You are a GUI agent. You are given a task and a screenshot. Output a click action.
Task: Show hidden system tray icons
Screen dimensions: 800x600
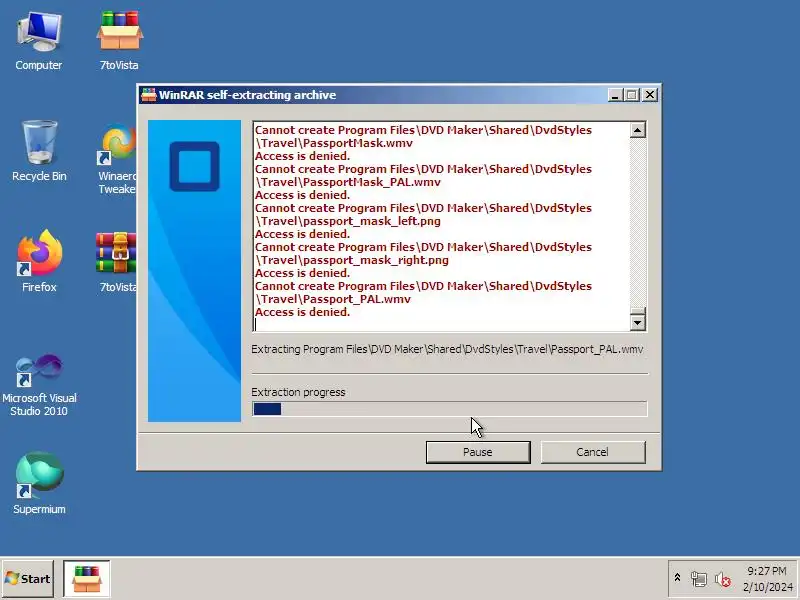point(677,578)
